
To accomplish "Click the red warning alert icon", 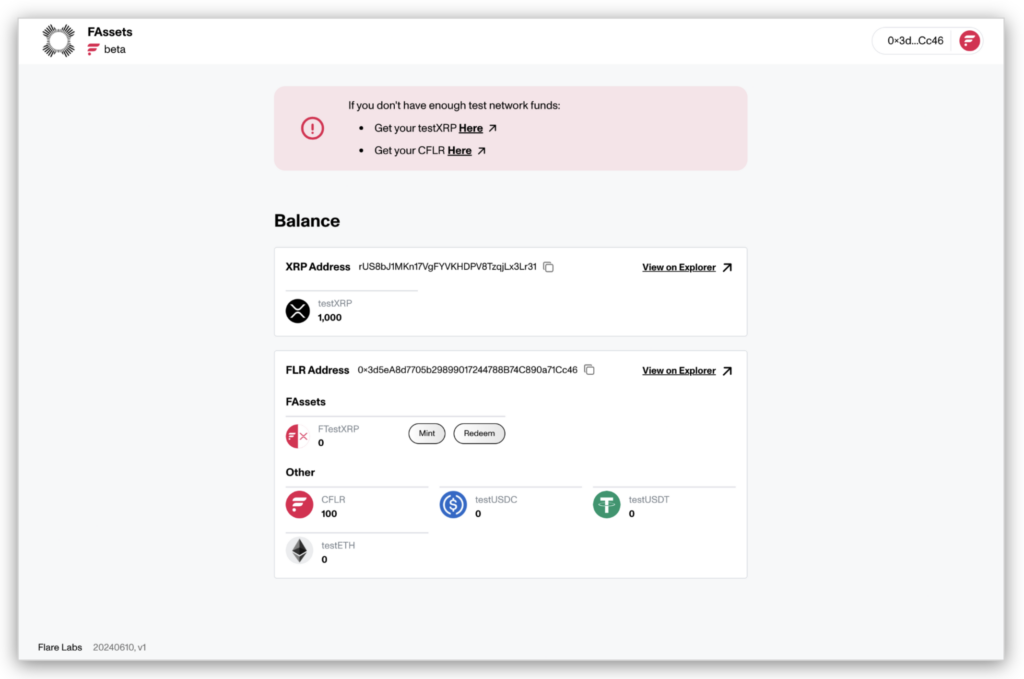I will tap(313, 128).
